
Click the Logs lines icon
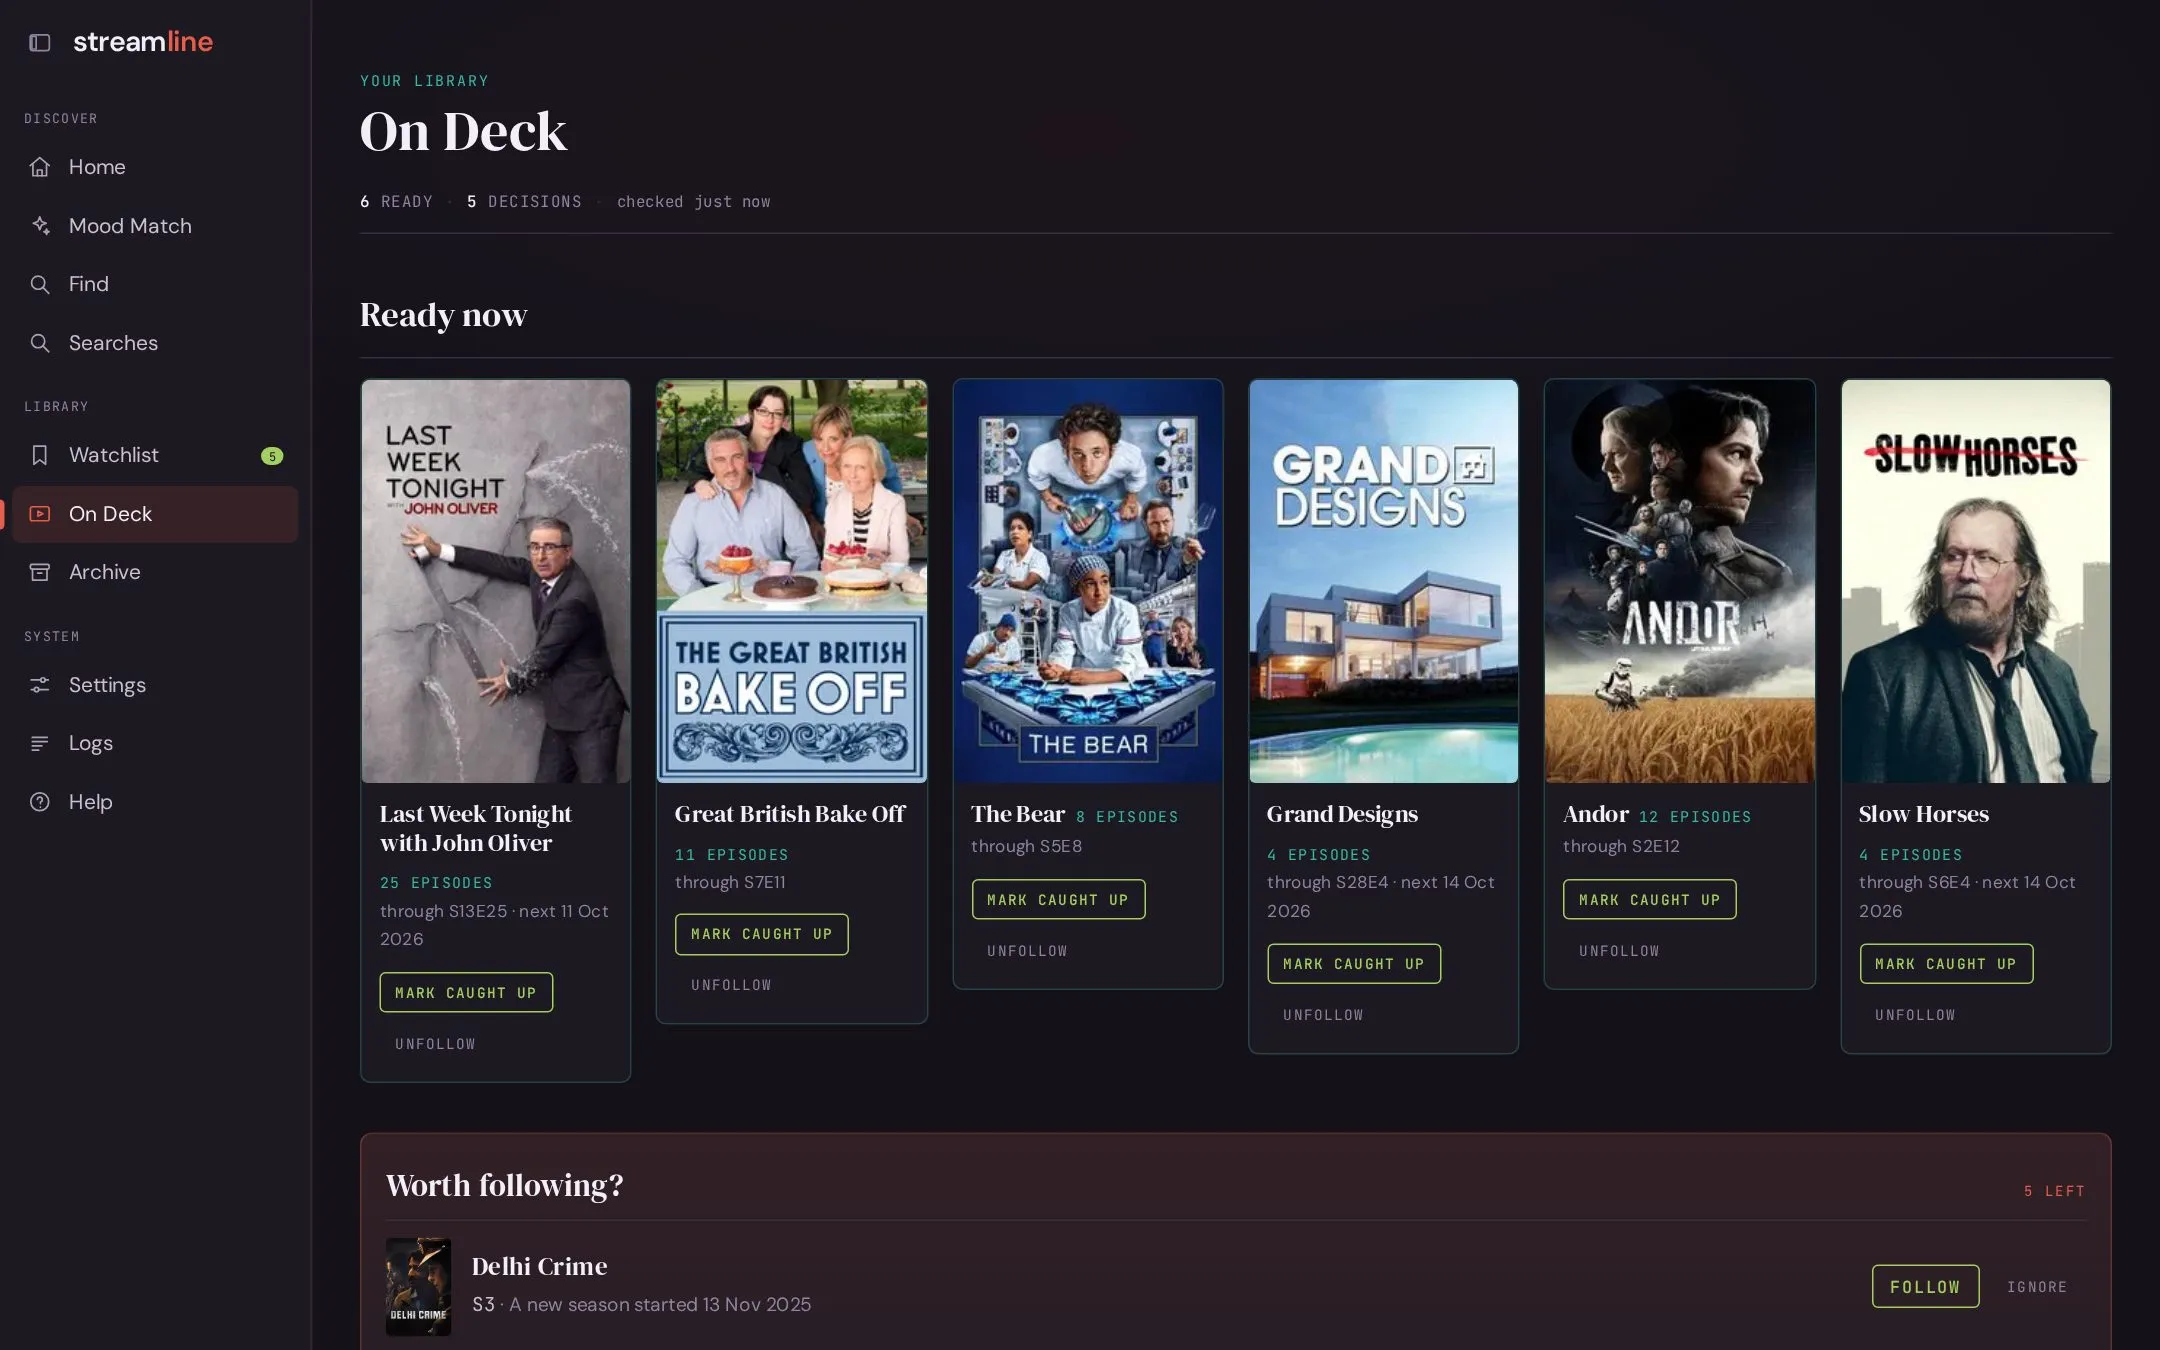[x=40, y=743]
